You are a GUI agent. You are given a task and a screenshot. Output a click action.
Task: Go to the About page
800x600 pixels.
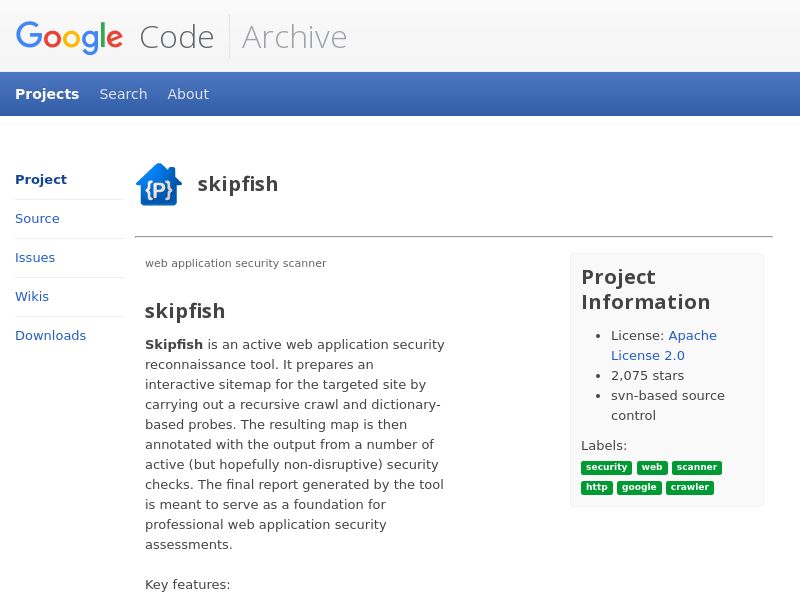click(x=188, y=94)
